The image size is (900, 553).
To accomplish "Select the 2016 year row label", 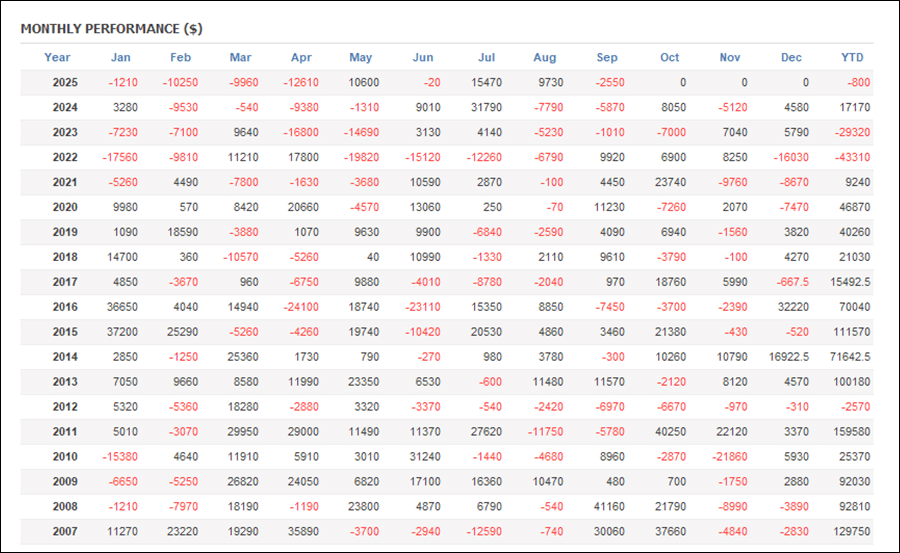I will coord(66,307).
